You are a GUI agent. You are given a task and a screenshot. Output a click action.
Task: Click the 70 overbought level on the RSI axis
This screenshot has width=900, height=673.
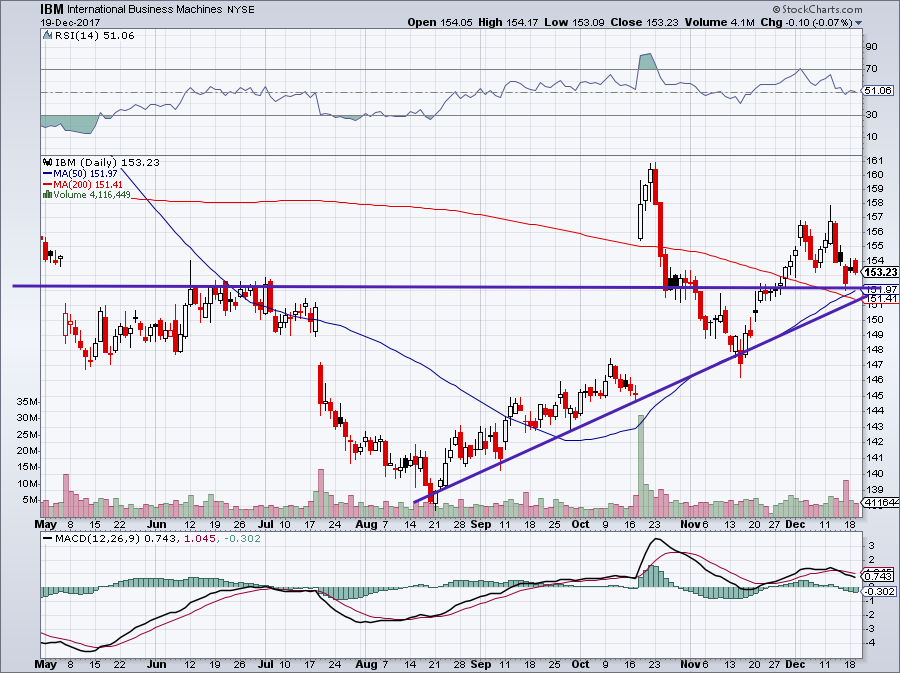point(871,69)
